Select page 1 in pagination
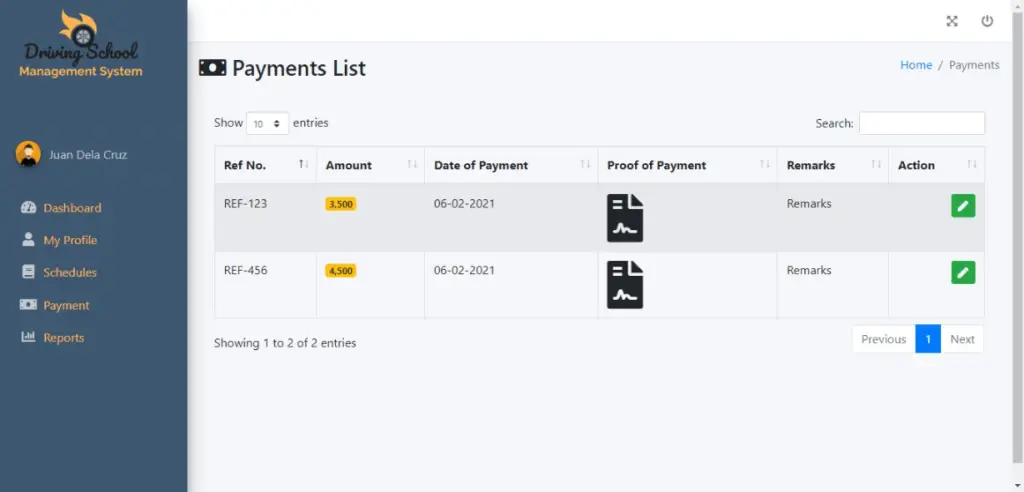Viewport: 1024px width, 492px height. (928, 339)
